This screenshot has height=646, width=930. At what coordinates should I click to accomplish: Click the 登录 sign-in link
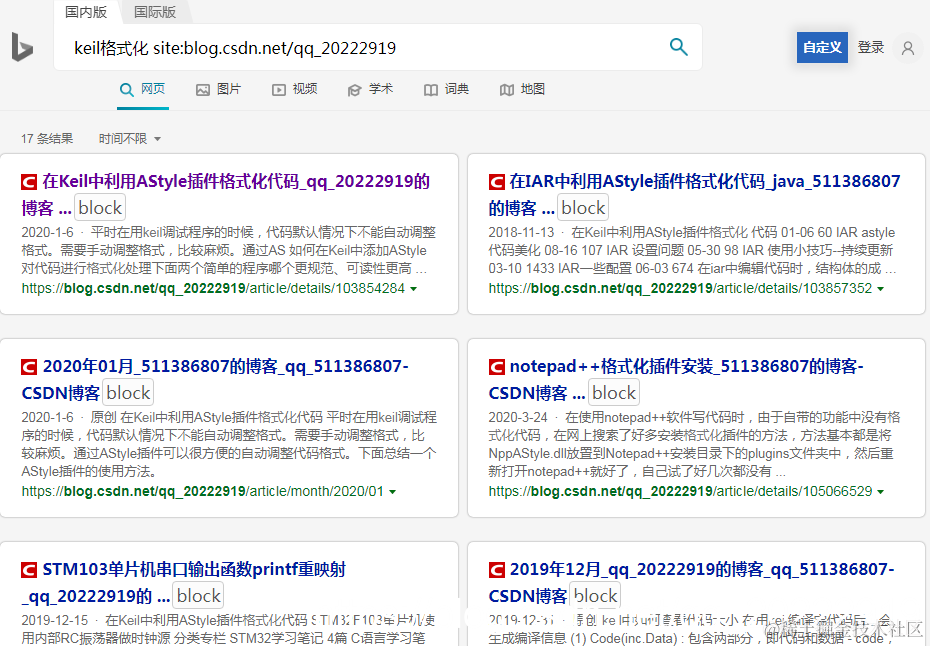[871, 47]
